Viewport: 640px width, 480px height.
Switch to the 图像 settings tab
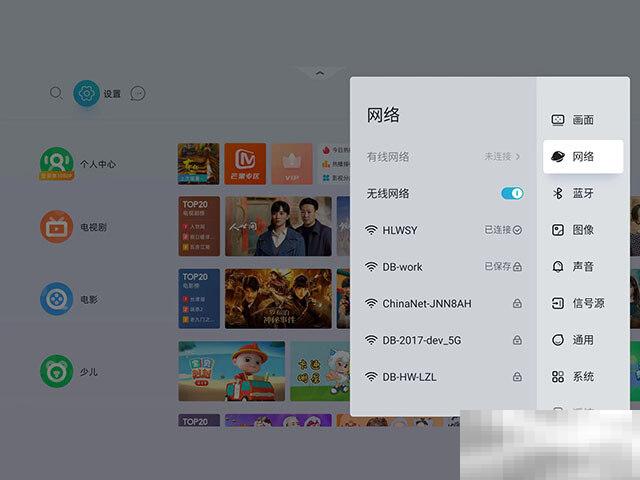[583, 230]
